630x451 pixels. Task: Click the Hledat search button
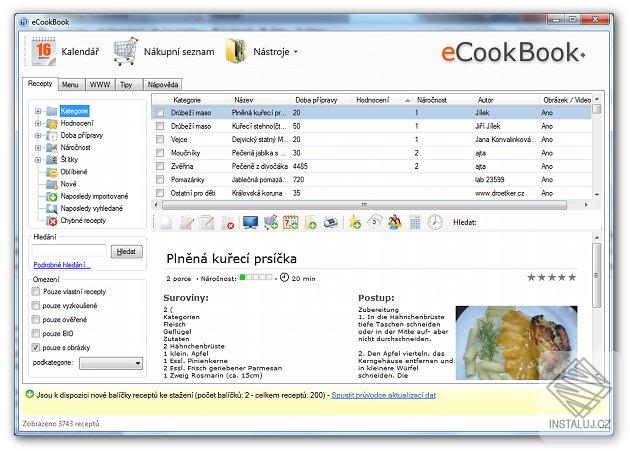pyautogui.click(x=126, y=252)
